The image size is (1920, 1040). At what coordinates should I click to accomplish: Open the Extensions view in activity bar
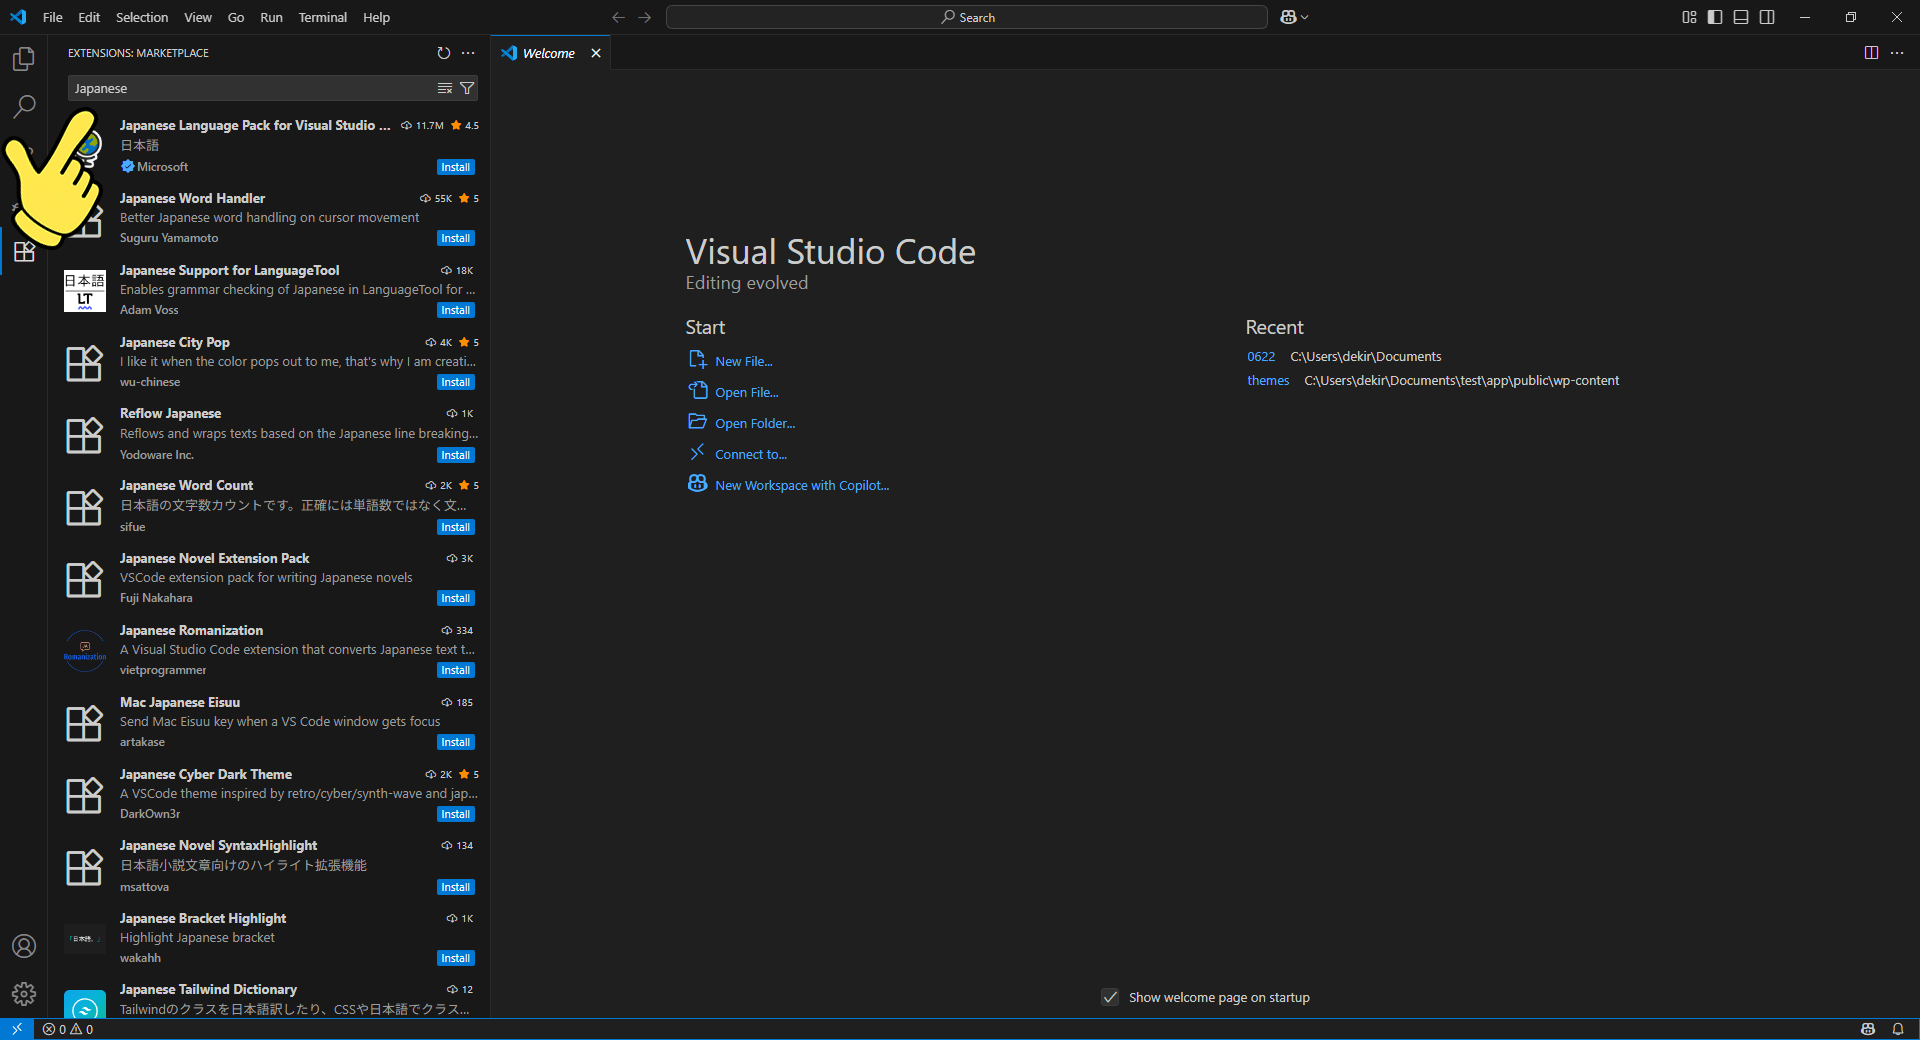pyautogui.click(x=24, y=251)
